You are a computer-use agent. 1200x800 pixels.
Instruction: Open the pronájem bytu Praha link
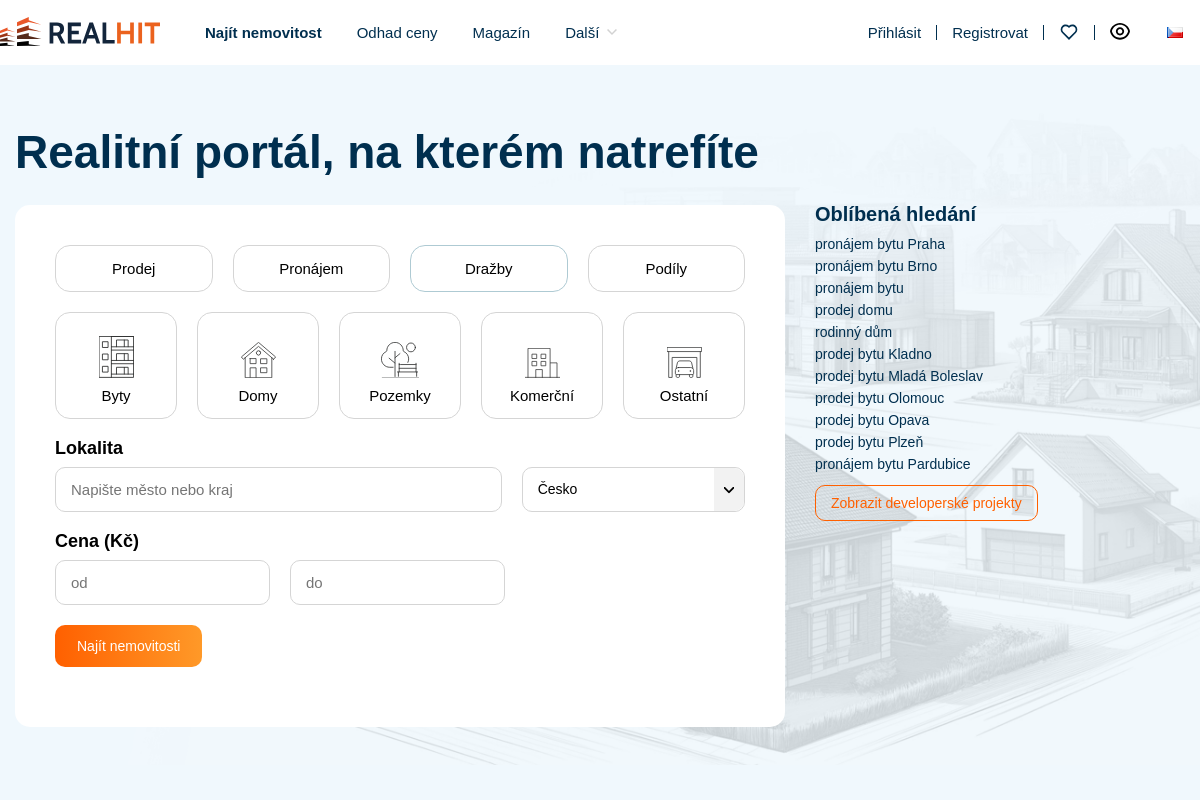(880, 244)
